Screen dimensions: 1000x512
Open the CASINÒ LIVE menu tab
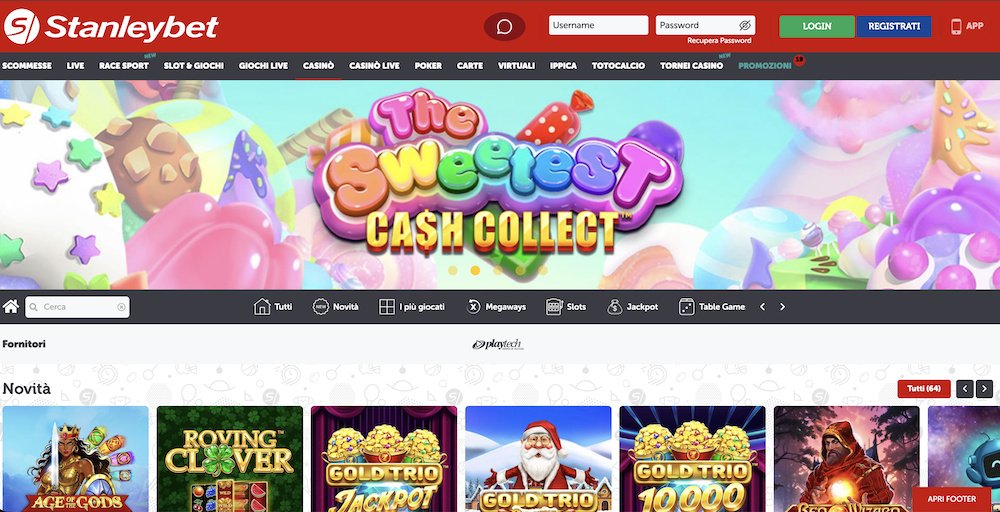374,66
